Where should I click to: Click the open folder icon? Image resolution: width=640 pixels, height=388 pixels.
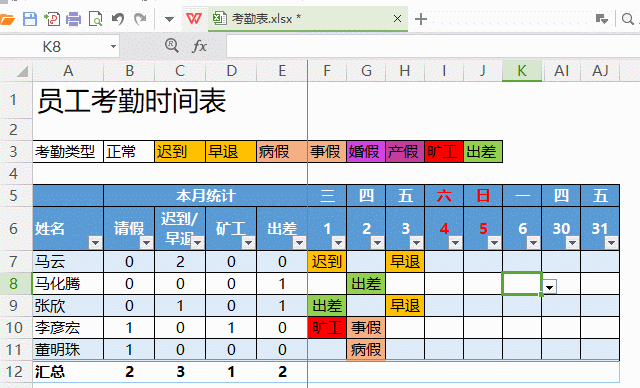(x=7, y=19)
